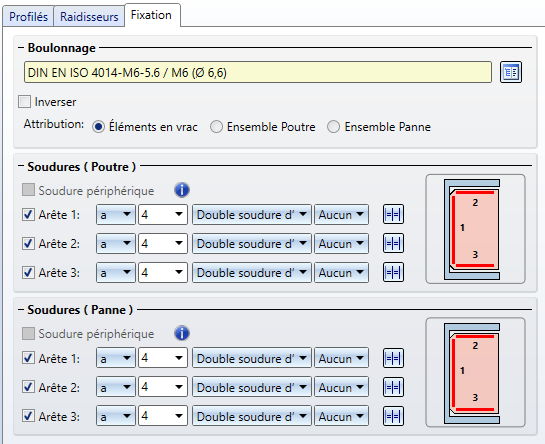Viewport: 545px width, 444px height.
Task: Open Poutre Arête 3 'a' dropdown
Action: [116, 272]
